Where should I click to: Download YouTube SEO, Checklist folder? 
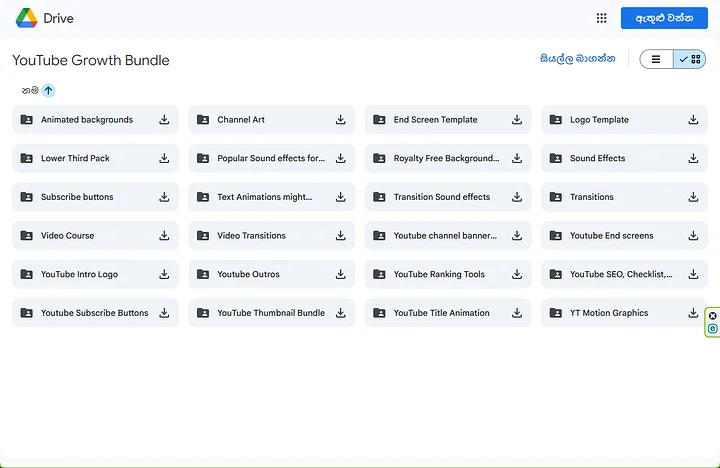click(x=693, y=274)
